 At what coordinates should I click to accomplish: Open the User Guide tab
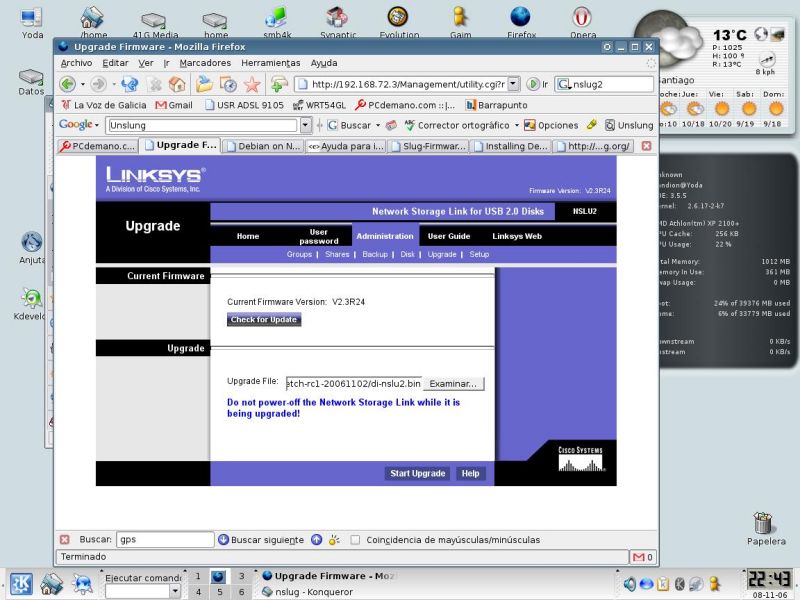click(x=449, y=236)
